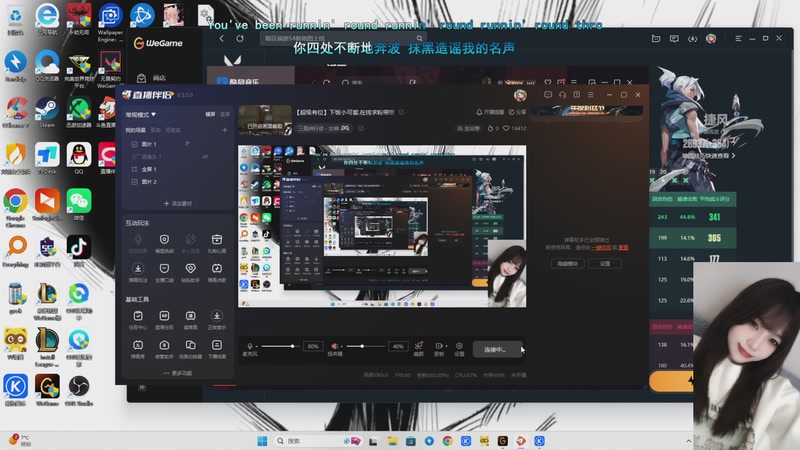Toggle visibility of 图片 1 source
Viewport: 800px width, 450px height.
pos(188,144)
